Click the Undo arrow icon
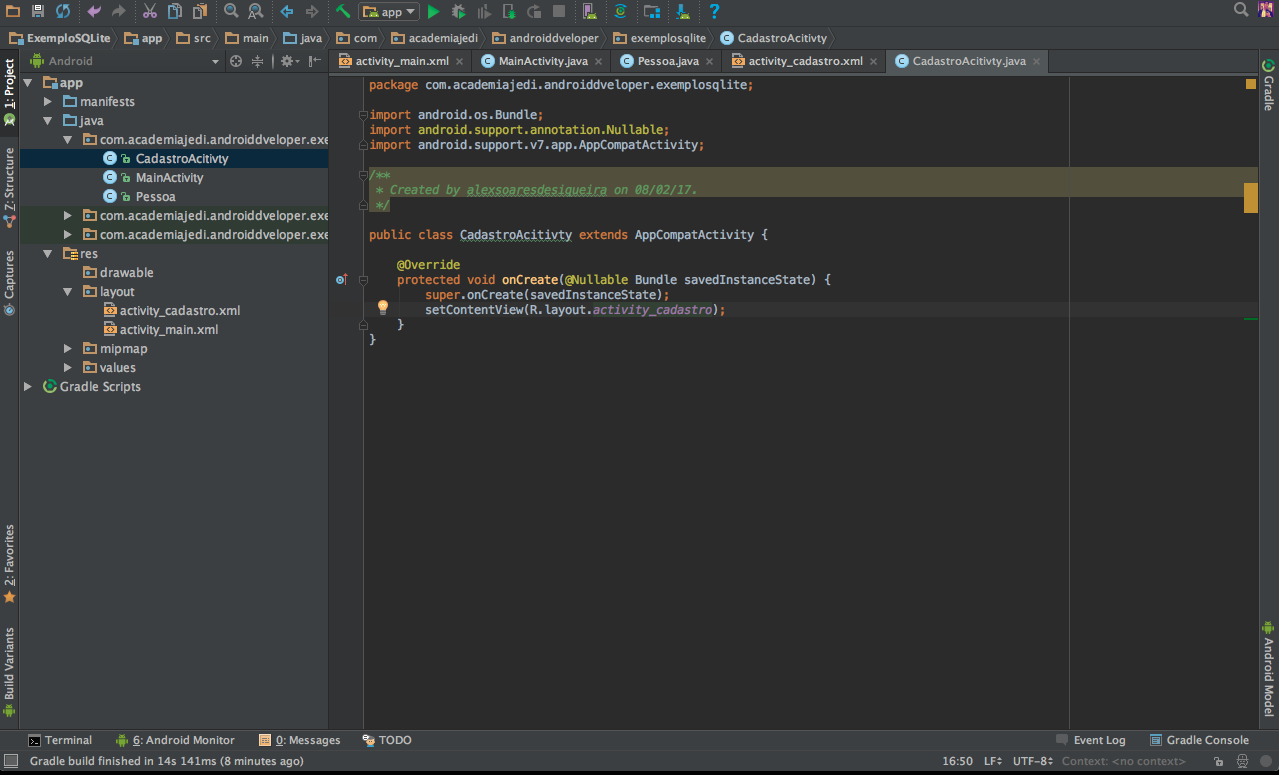The image size is (1279, 775). pyautogui.click(x=94, y=12)
